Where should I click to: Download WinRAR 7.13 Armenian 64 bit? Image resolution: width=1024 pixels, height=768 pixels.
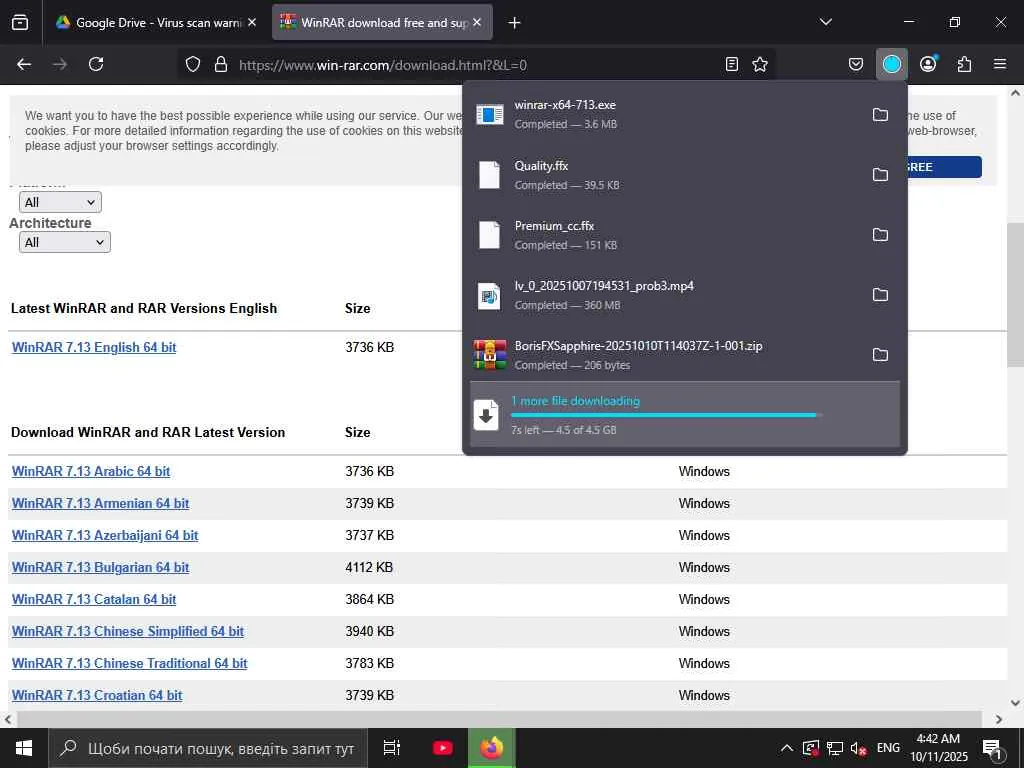101,504
